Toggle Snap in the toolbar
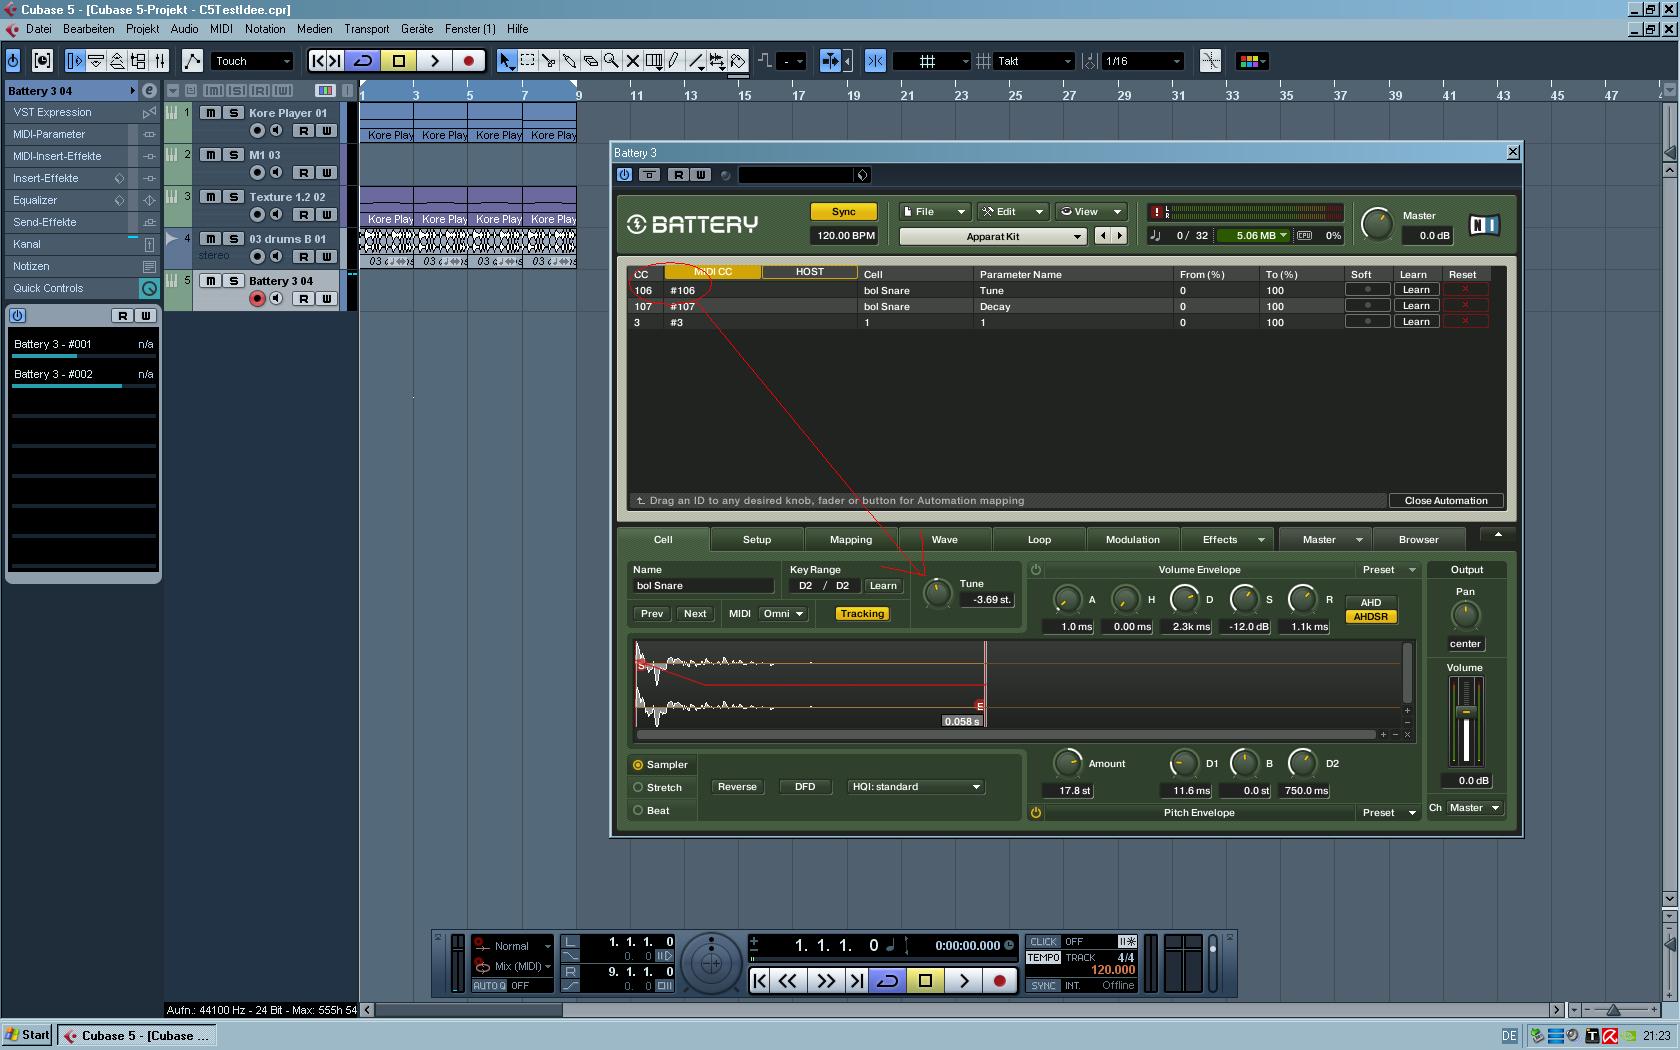The height and width of the screenshot is (1050, 1680). 875,61
